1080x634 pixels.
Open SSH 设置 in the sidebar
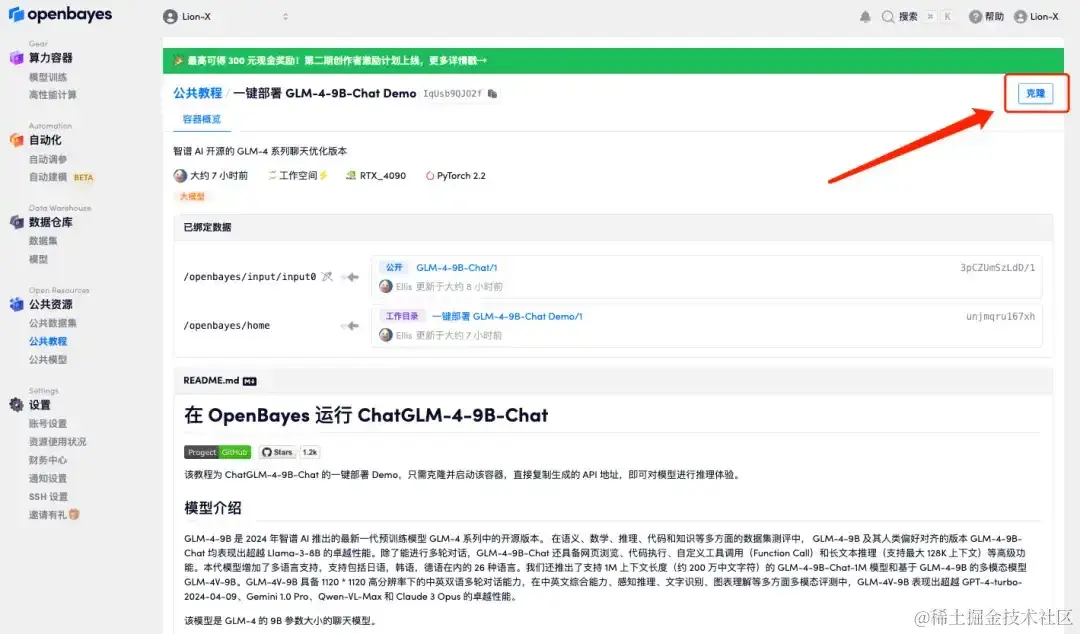[x=48, y=496]
